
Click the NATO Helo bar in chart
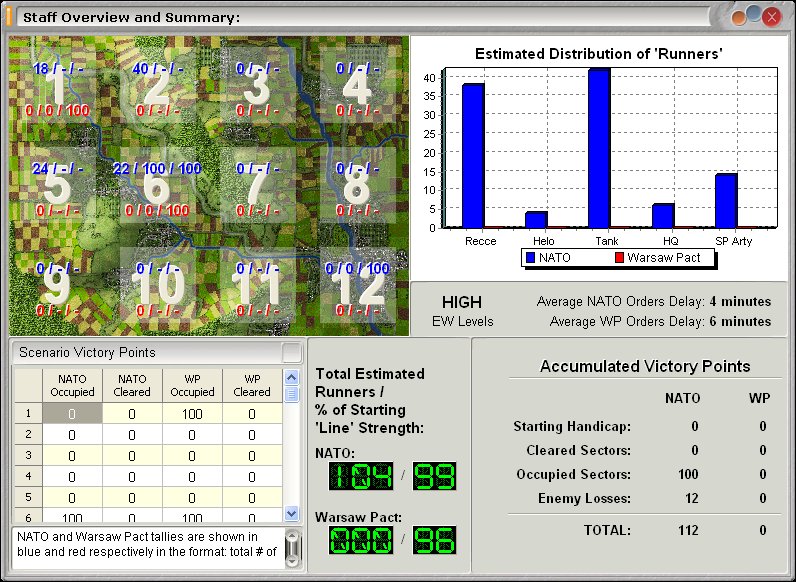point(536,220)
